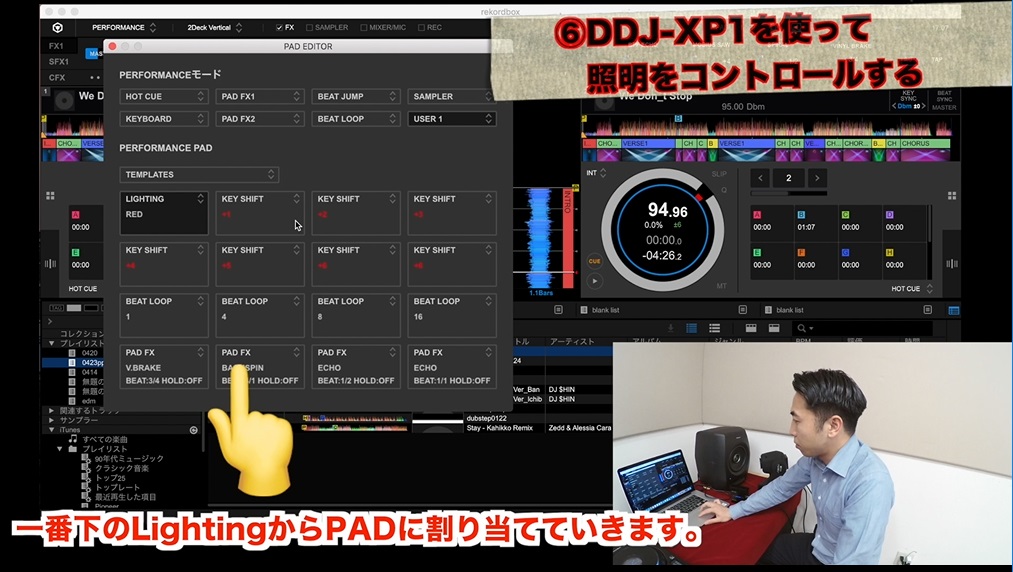Open PAD FX ECHO BEAT:1/2 pad dropdown
The height and width of the screenshot is (572, 1013).
[x=392, y=352]
